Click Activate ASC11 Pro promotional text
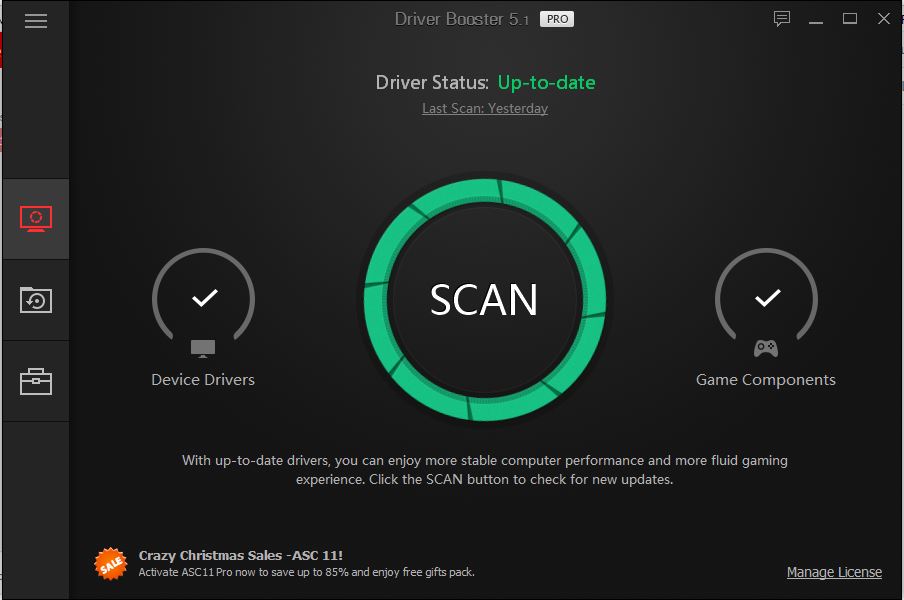Screen dimensions: 904x600 point(307,572)
